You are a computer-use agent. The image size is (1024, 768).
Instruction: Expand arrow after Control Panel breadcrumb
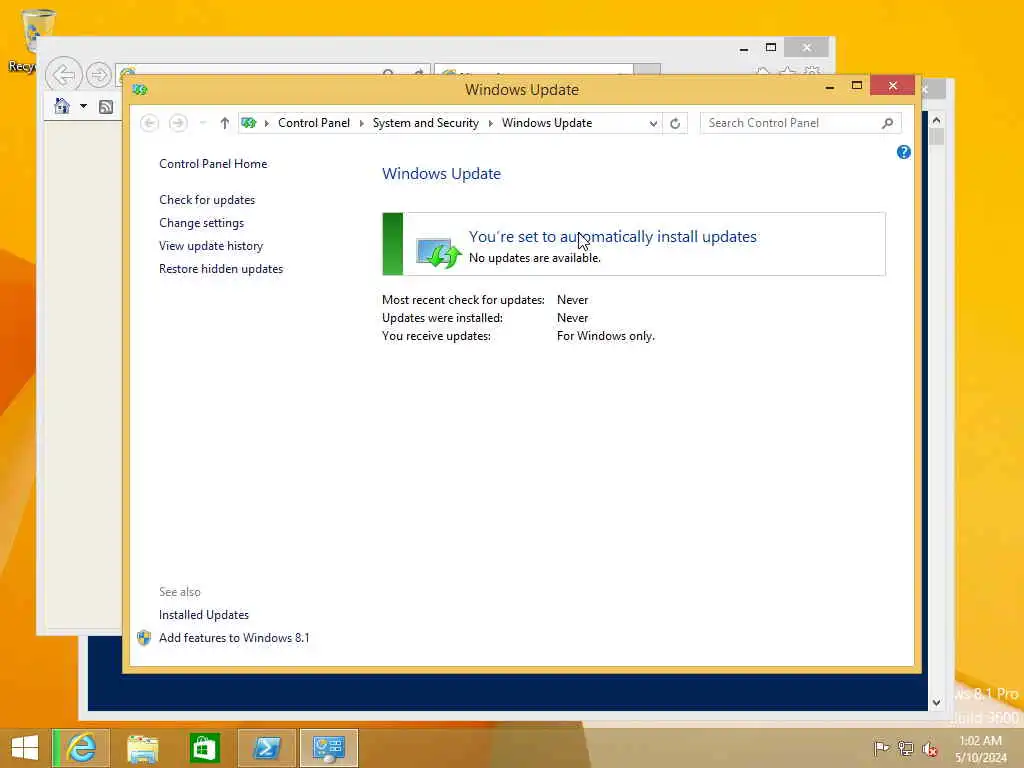(x=362, y=123)
